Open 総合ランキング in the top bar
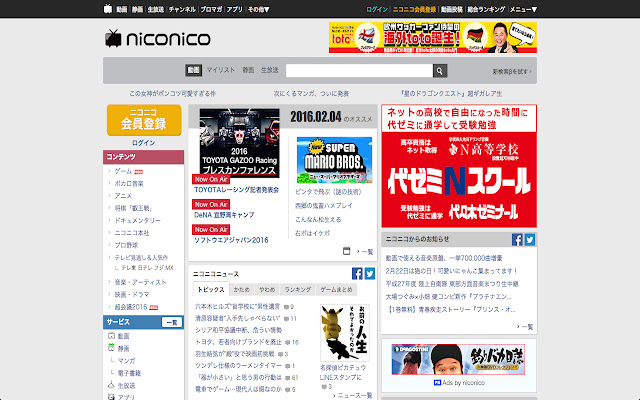The height and width of the screenshot is (400, 640). (487, 9)
